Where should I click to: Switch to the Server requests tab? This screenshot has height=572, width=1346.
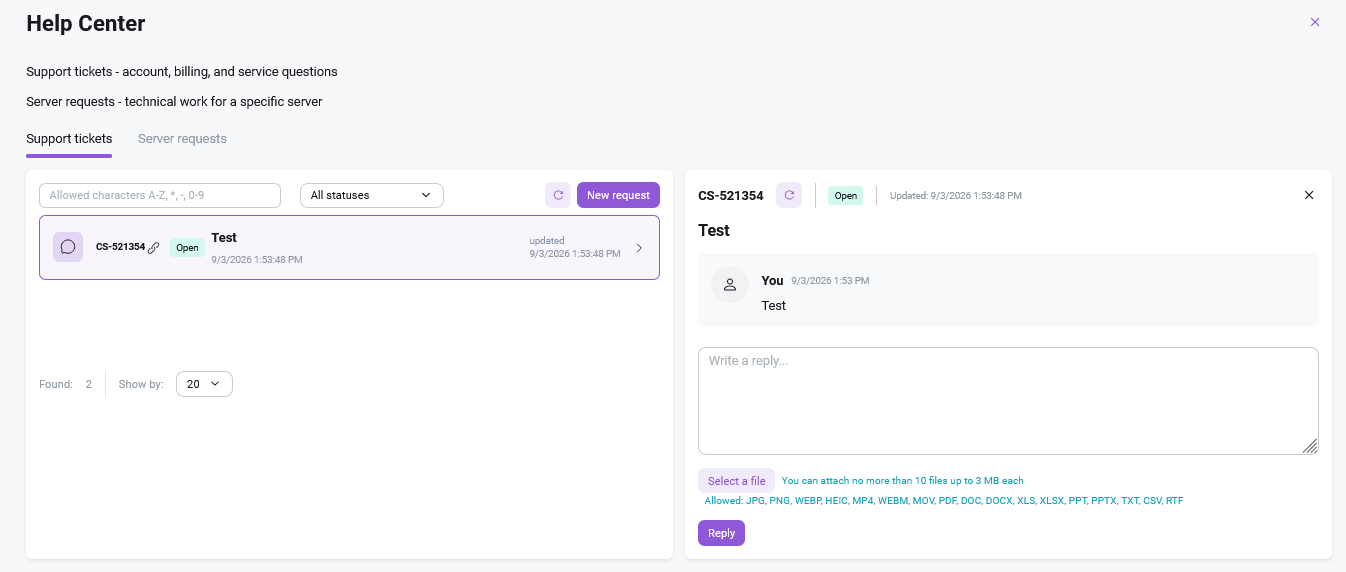coord(182,139)
